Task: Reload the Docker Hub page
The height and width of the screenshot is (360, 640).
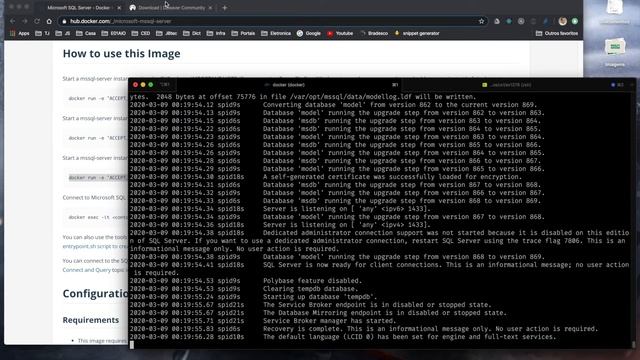Action: point(37,21)
